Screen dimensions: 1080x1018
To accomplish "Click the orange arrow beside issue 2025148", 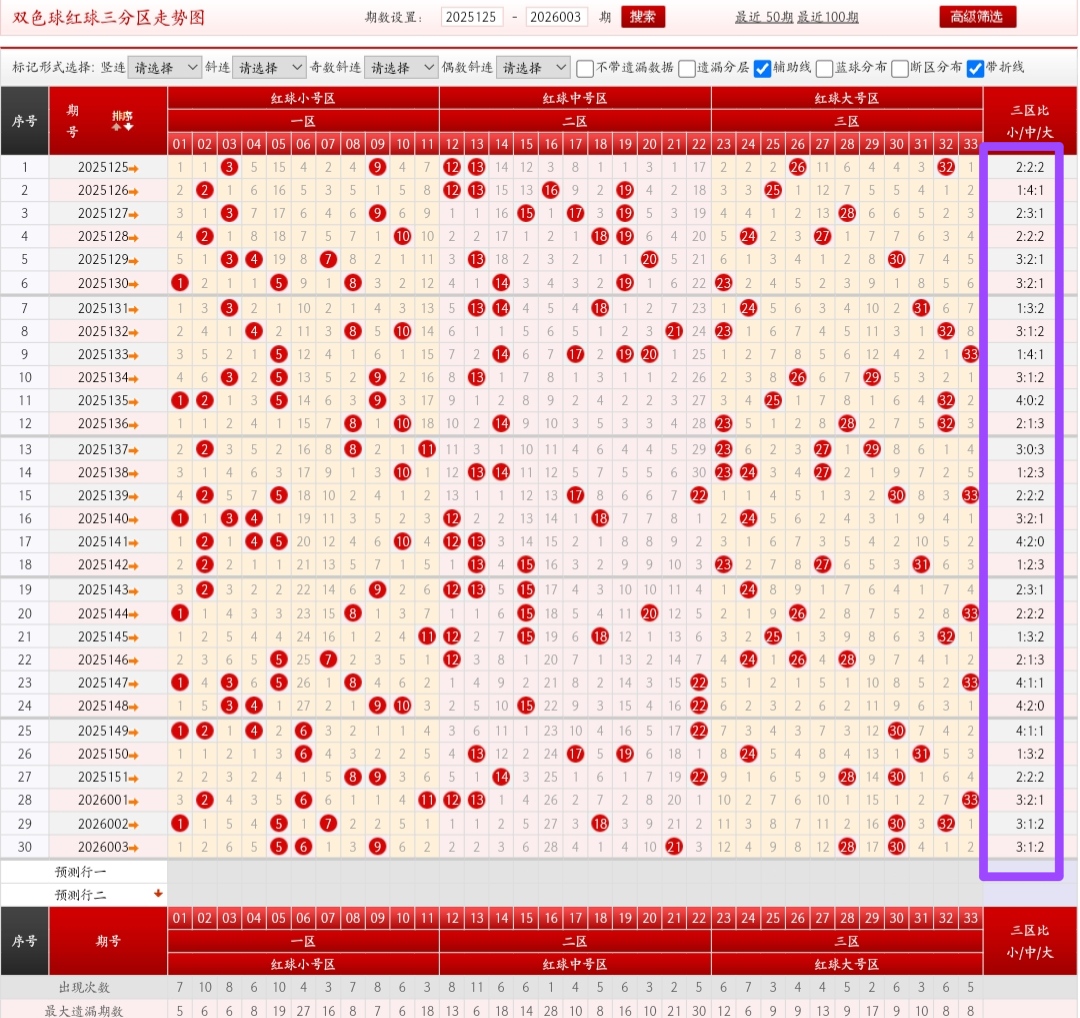I will click(x=134, y=707).
